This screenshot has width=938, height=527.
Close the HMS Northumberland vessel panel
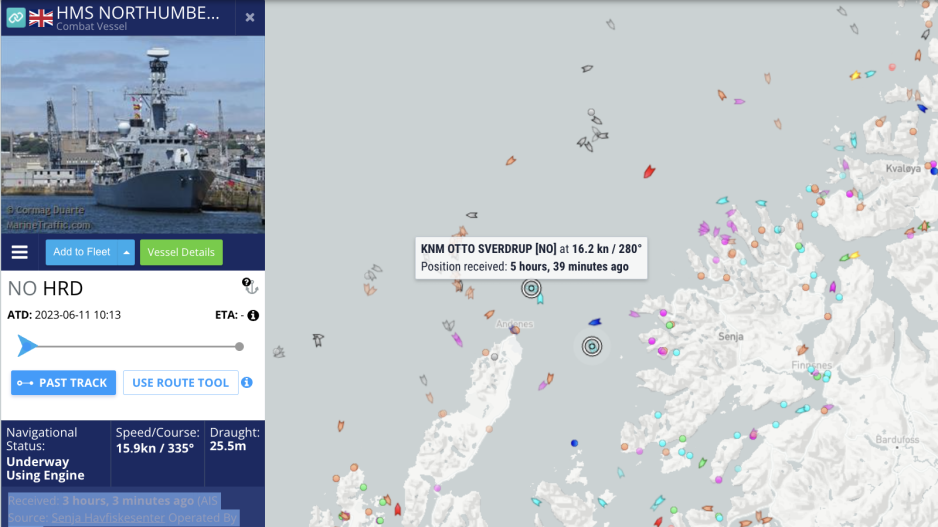click(x=250, y=17)
